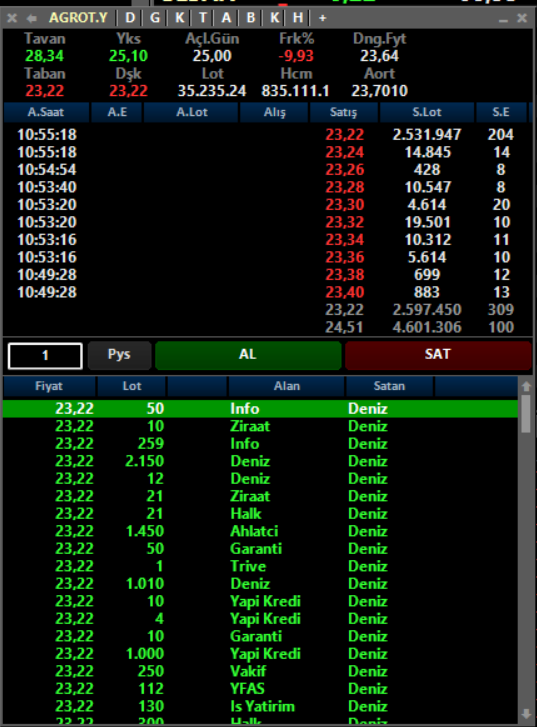Switch to the B tab
This screenshot has width=537, height=727.
click(x=250, y=18)
